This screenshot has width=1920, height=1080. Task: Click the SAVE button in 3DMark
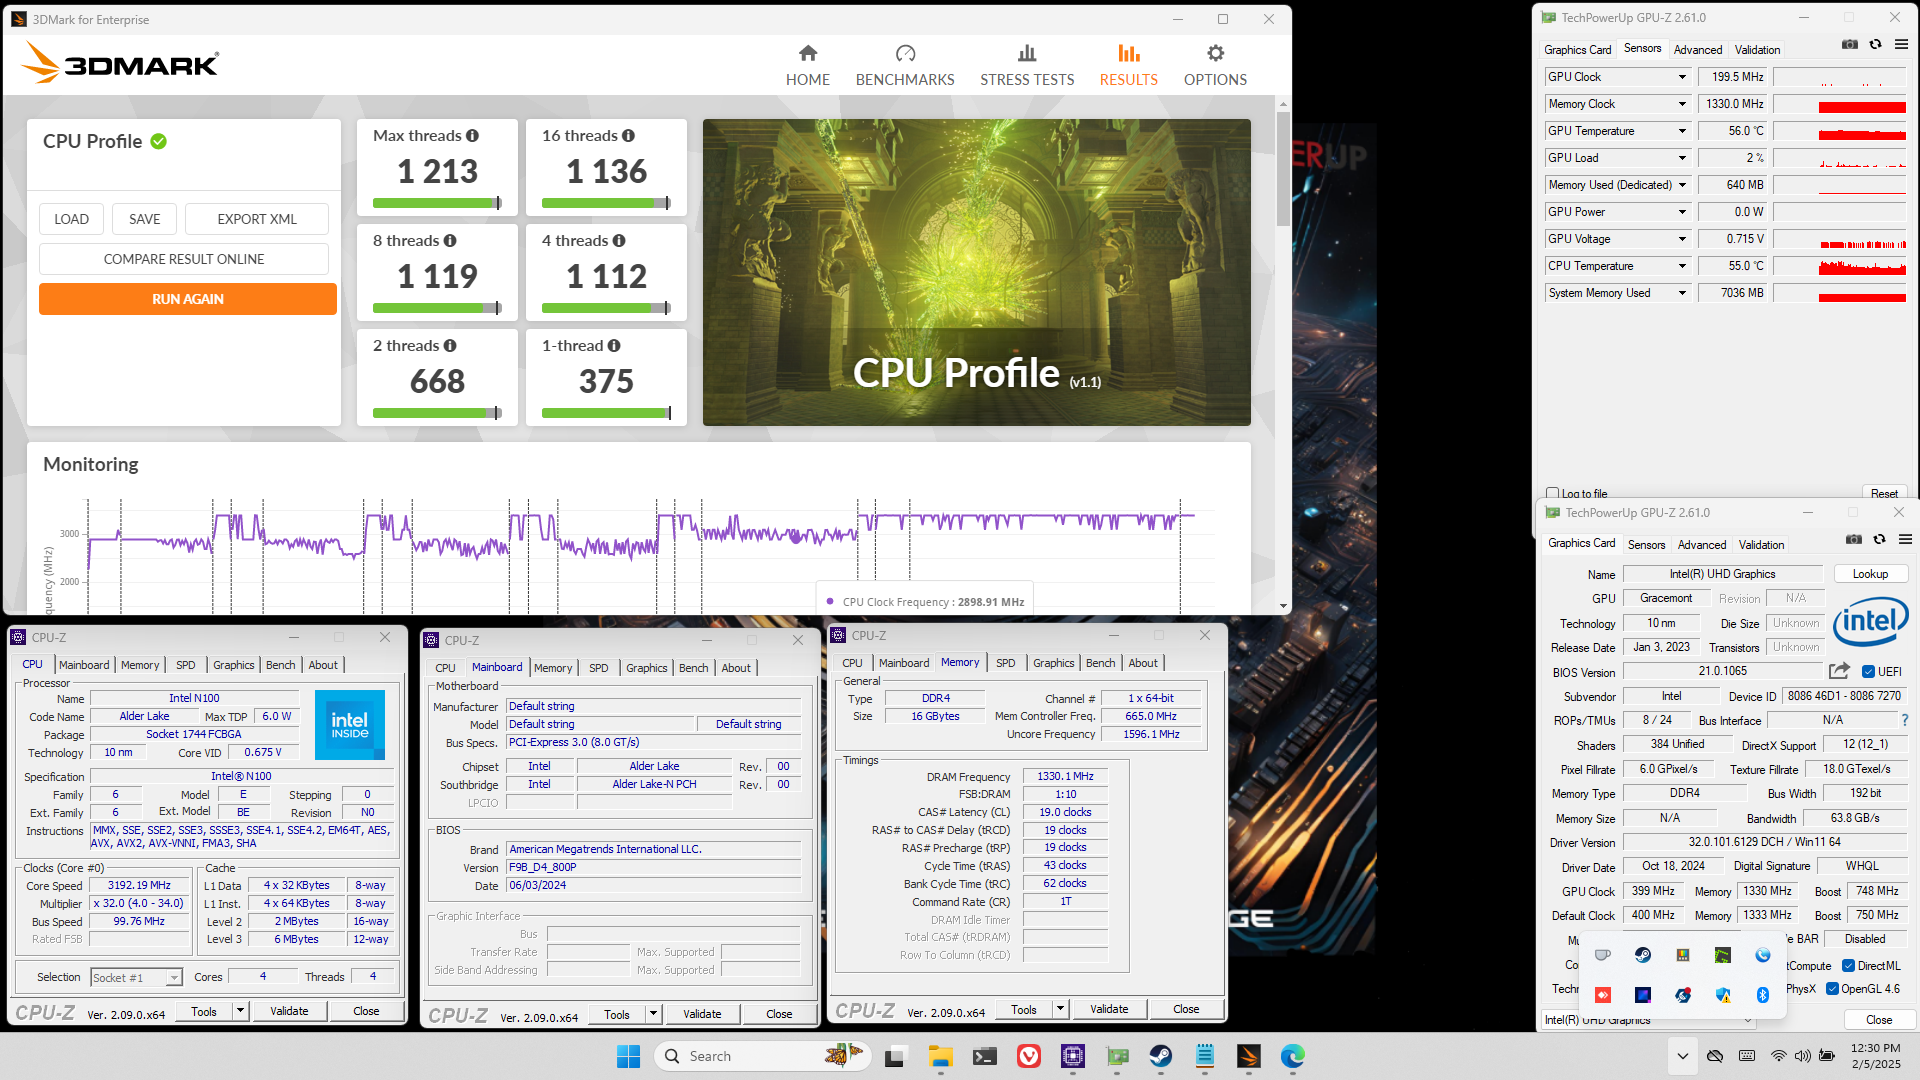144,219
